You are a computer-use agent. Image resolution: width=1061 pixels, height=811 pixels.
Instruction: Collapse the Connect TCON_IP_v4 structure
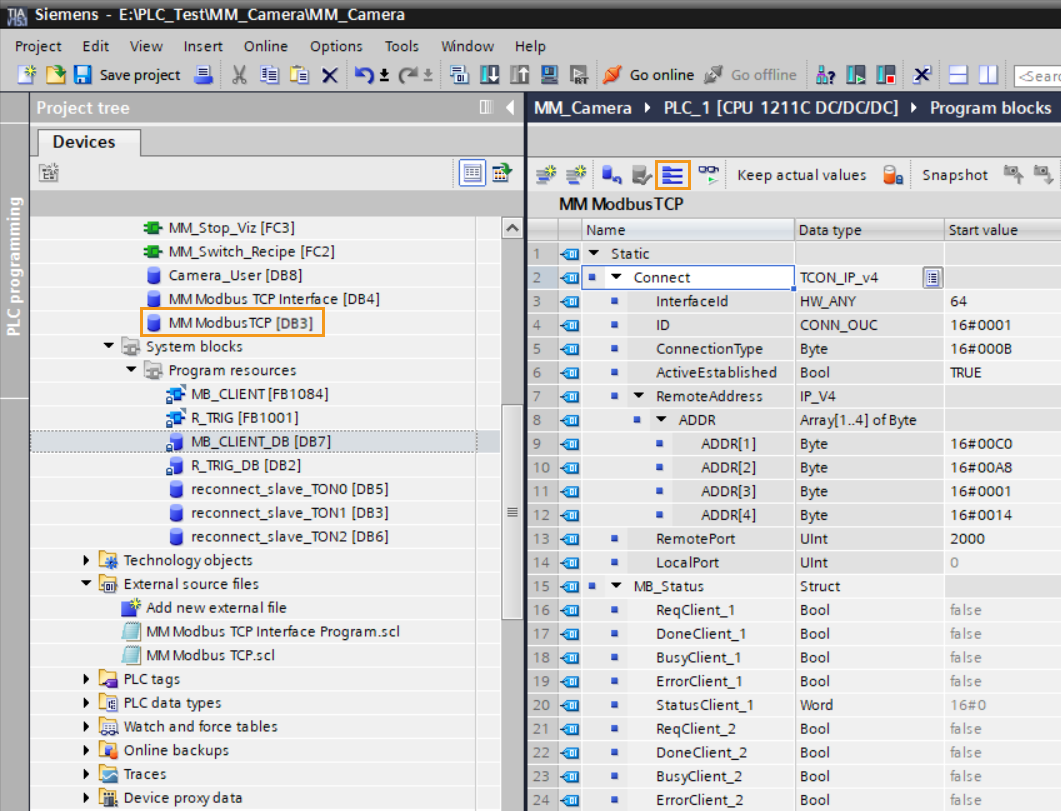point(614,276)
